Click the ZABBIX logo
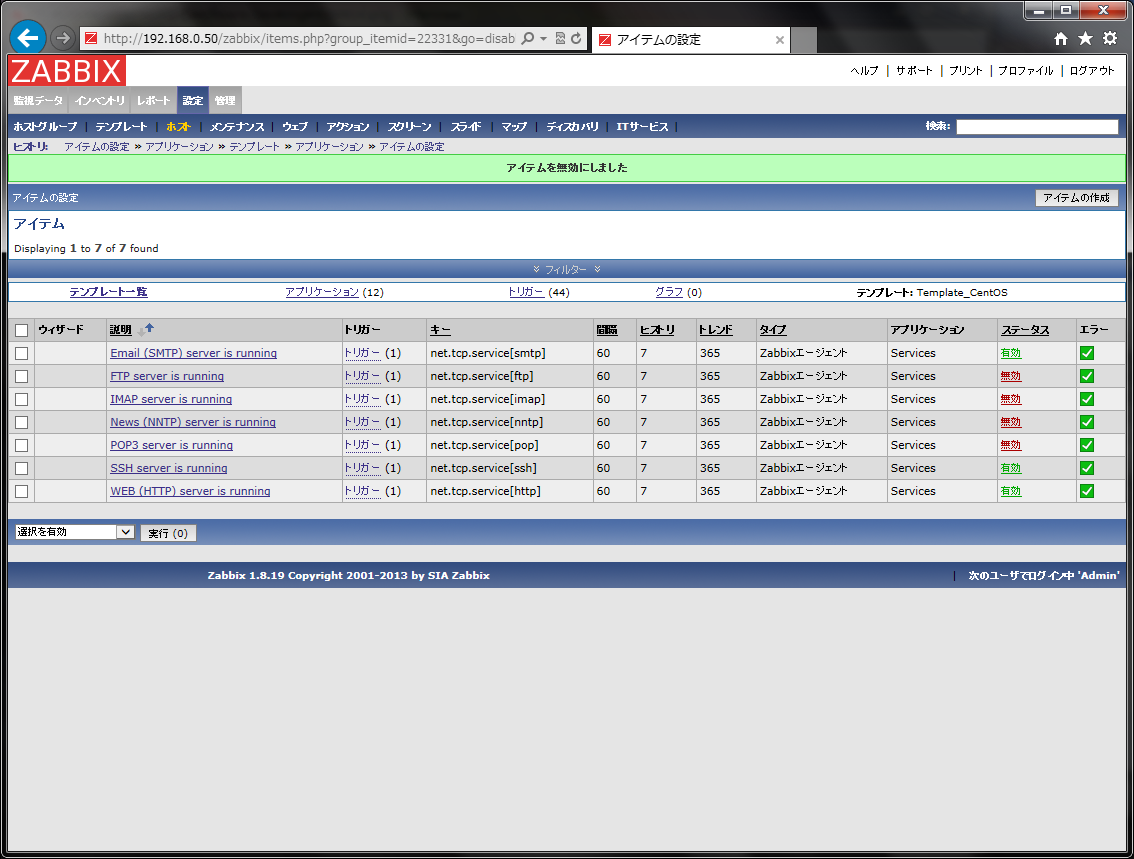Viewport: 1134px width, 859px height. (67, 71)
